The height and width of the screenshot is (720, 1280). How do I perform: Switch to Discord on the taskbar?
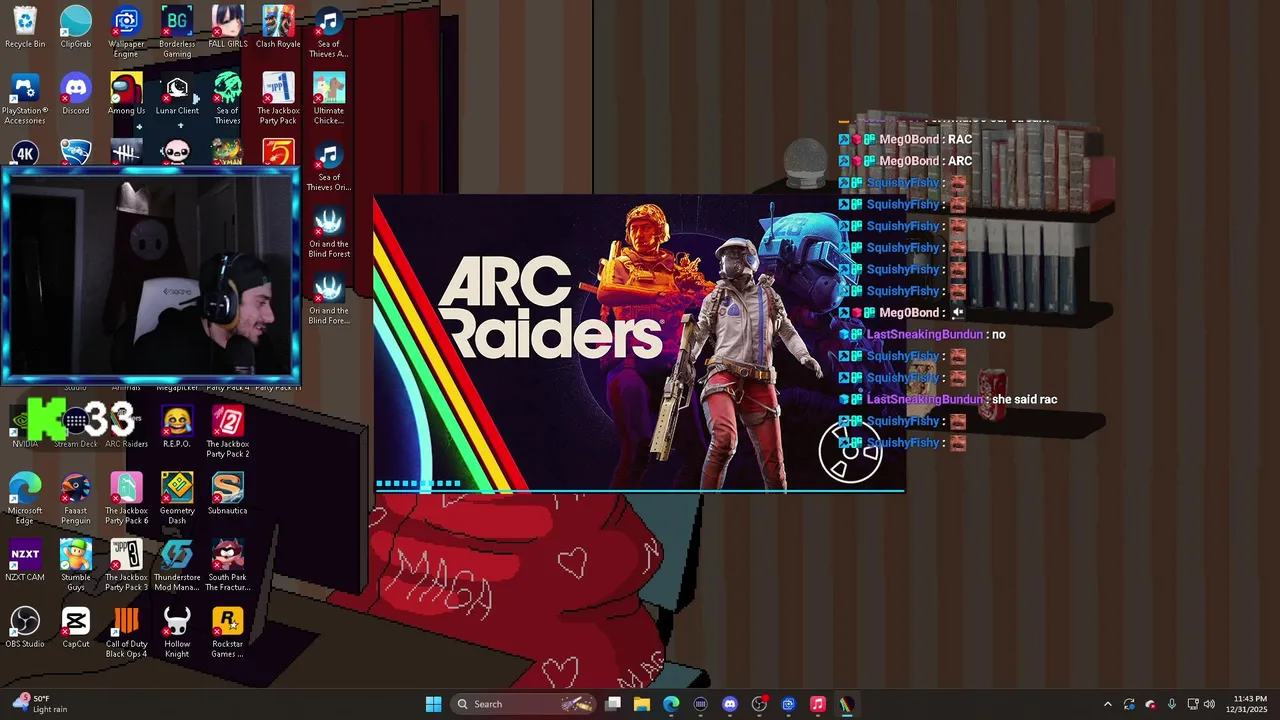click(x=730, y=704)
